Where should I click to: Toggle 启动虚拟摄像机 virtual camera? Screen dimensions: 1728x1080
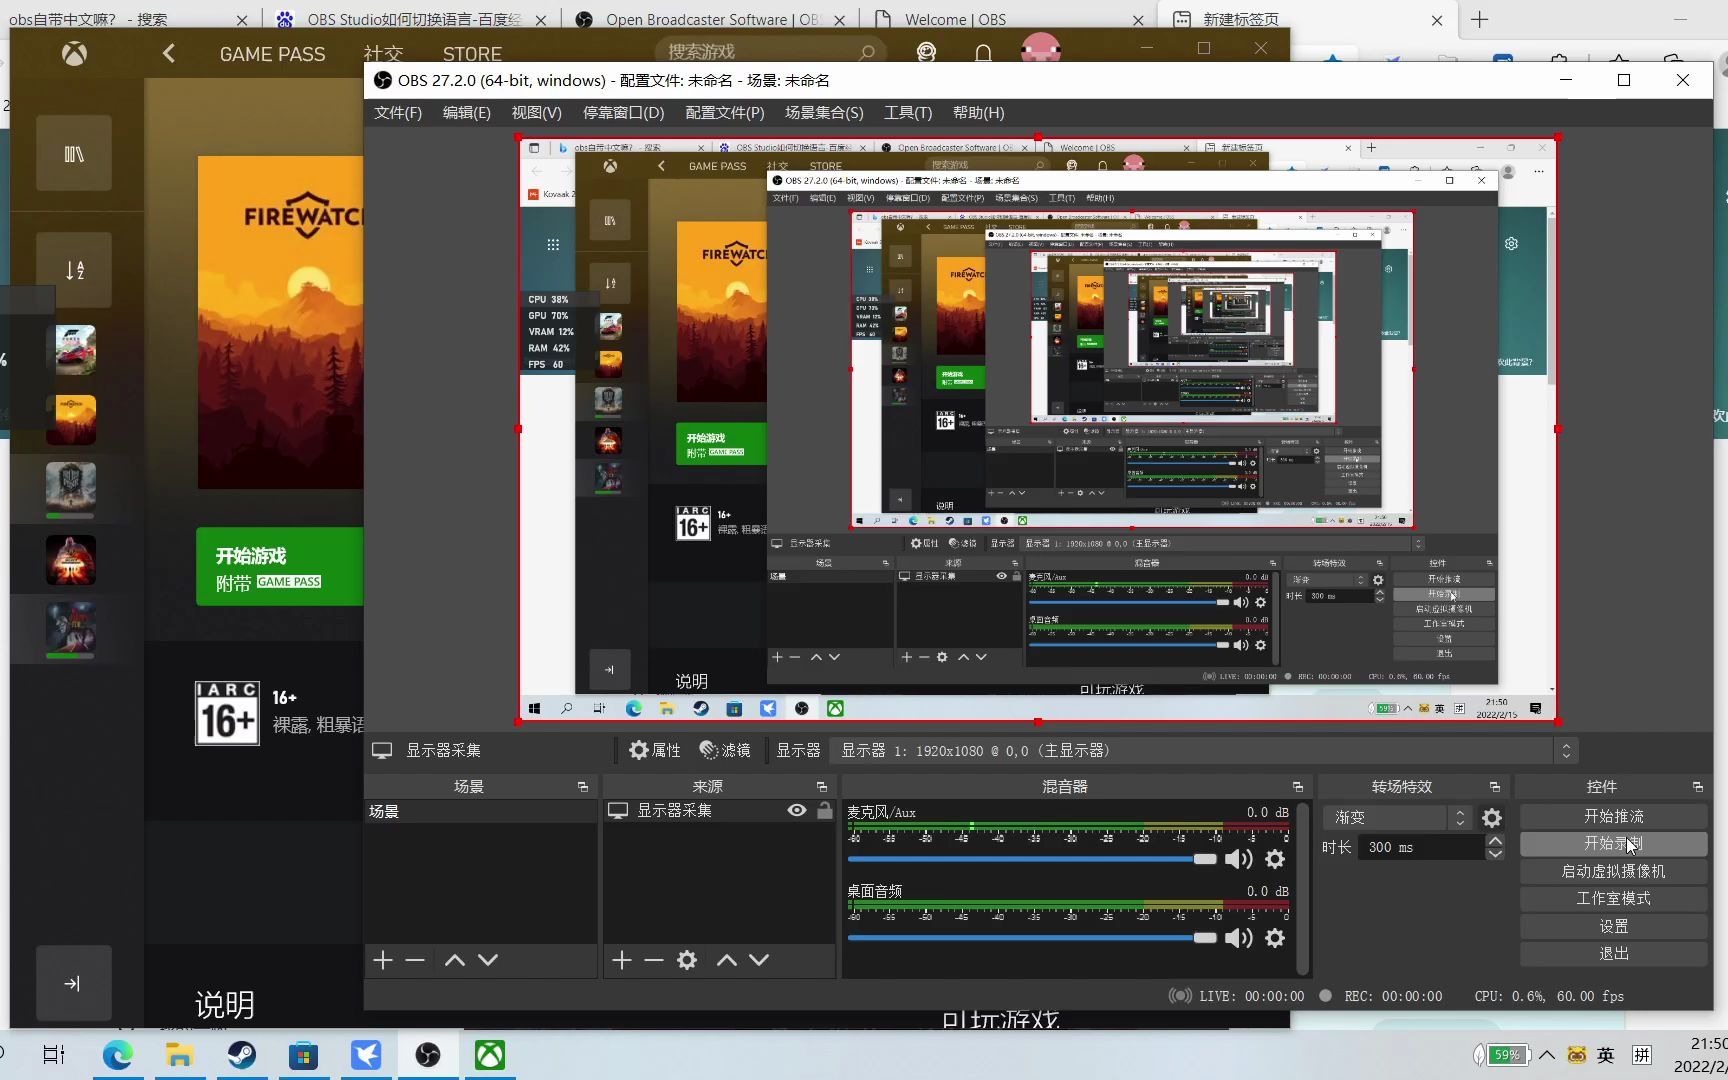1613,872
